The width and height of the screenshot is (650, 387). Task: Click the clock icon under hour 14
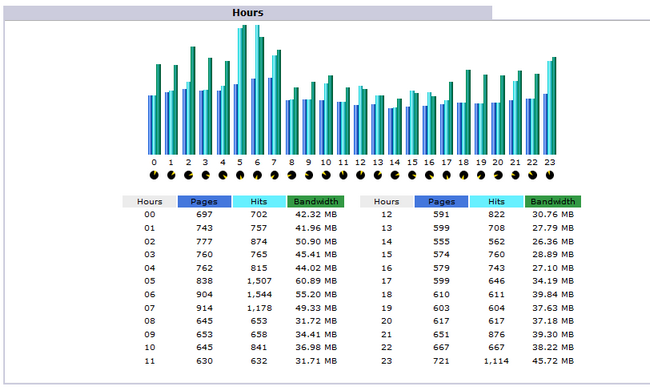(395, 175)
